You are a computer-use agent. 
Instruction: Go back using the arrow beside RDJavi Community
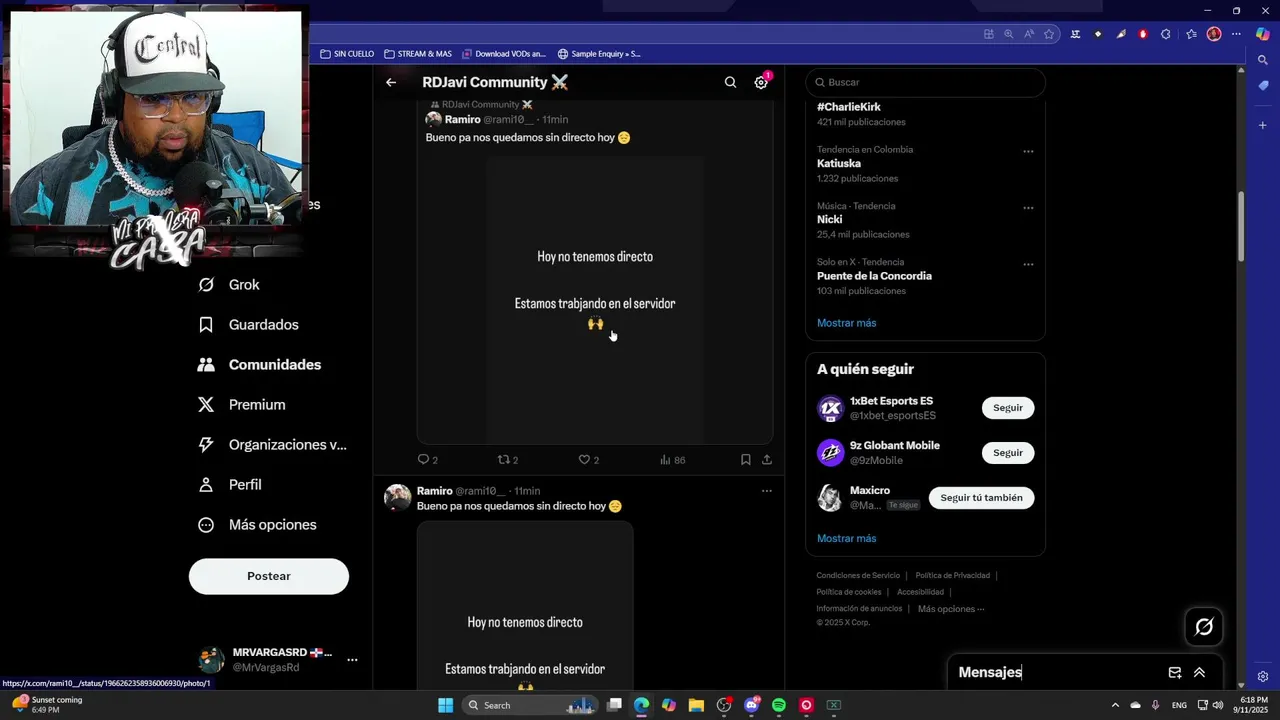391,82
